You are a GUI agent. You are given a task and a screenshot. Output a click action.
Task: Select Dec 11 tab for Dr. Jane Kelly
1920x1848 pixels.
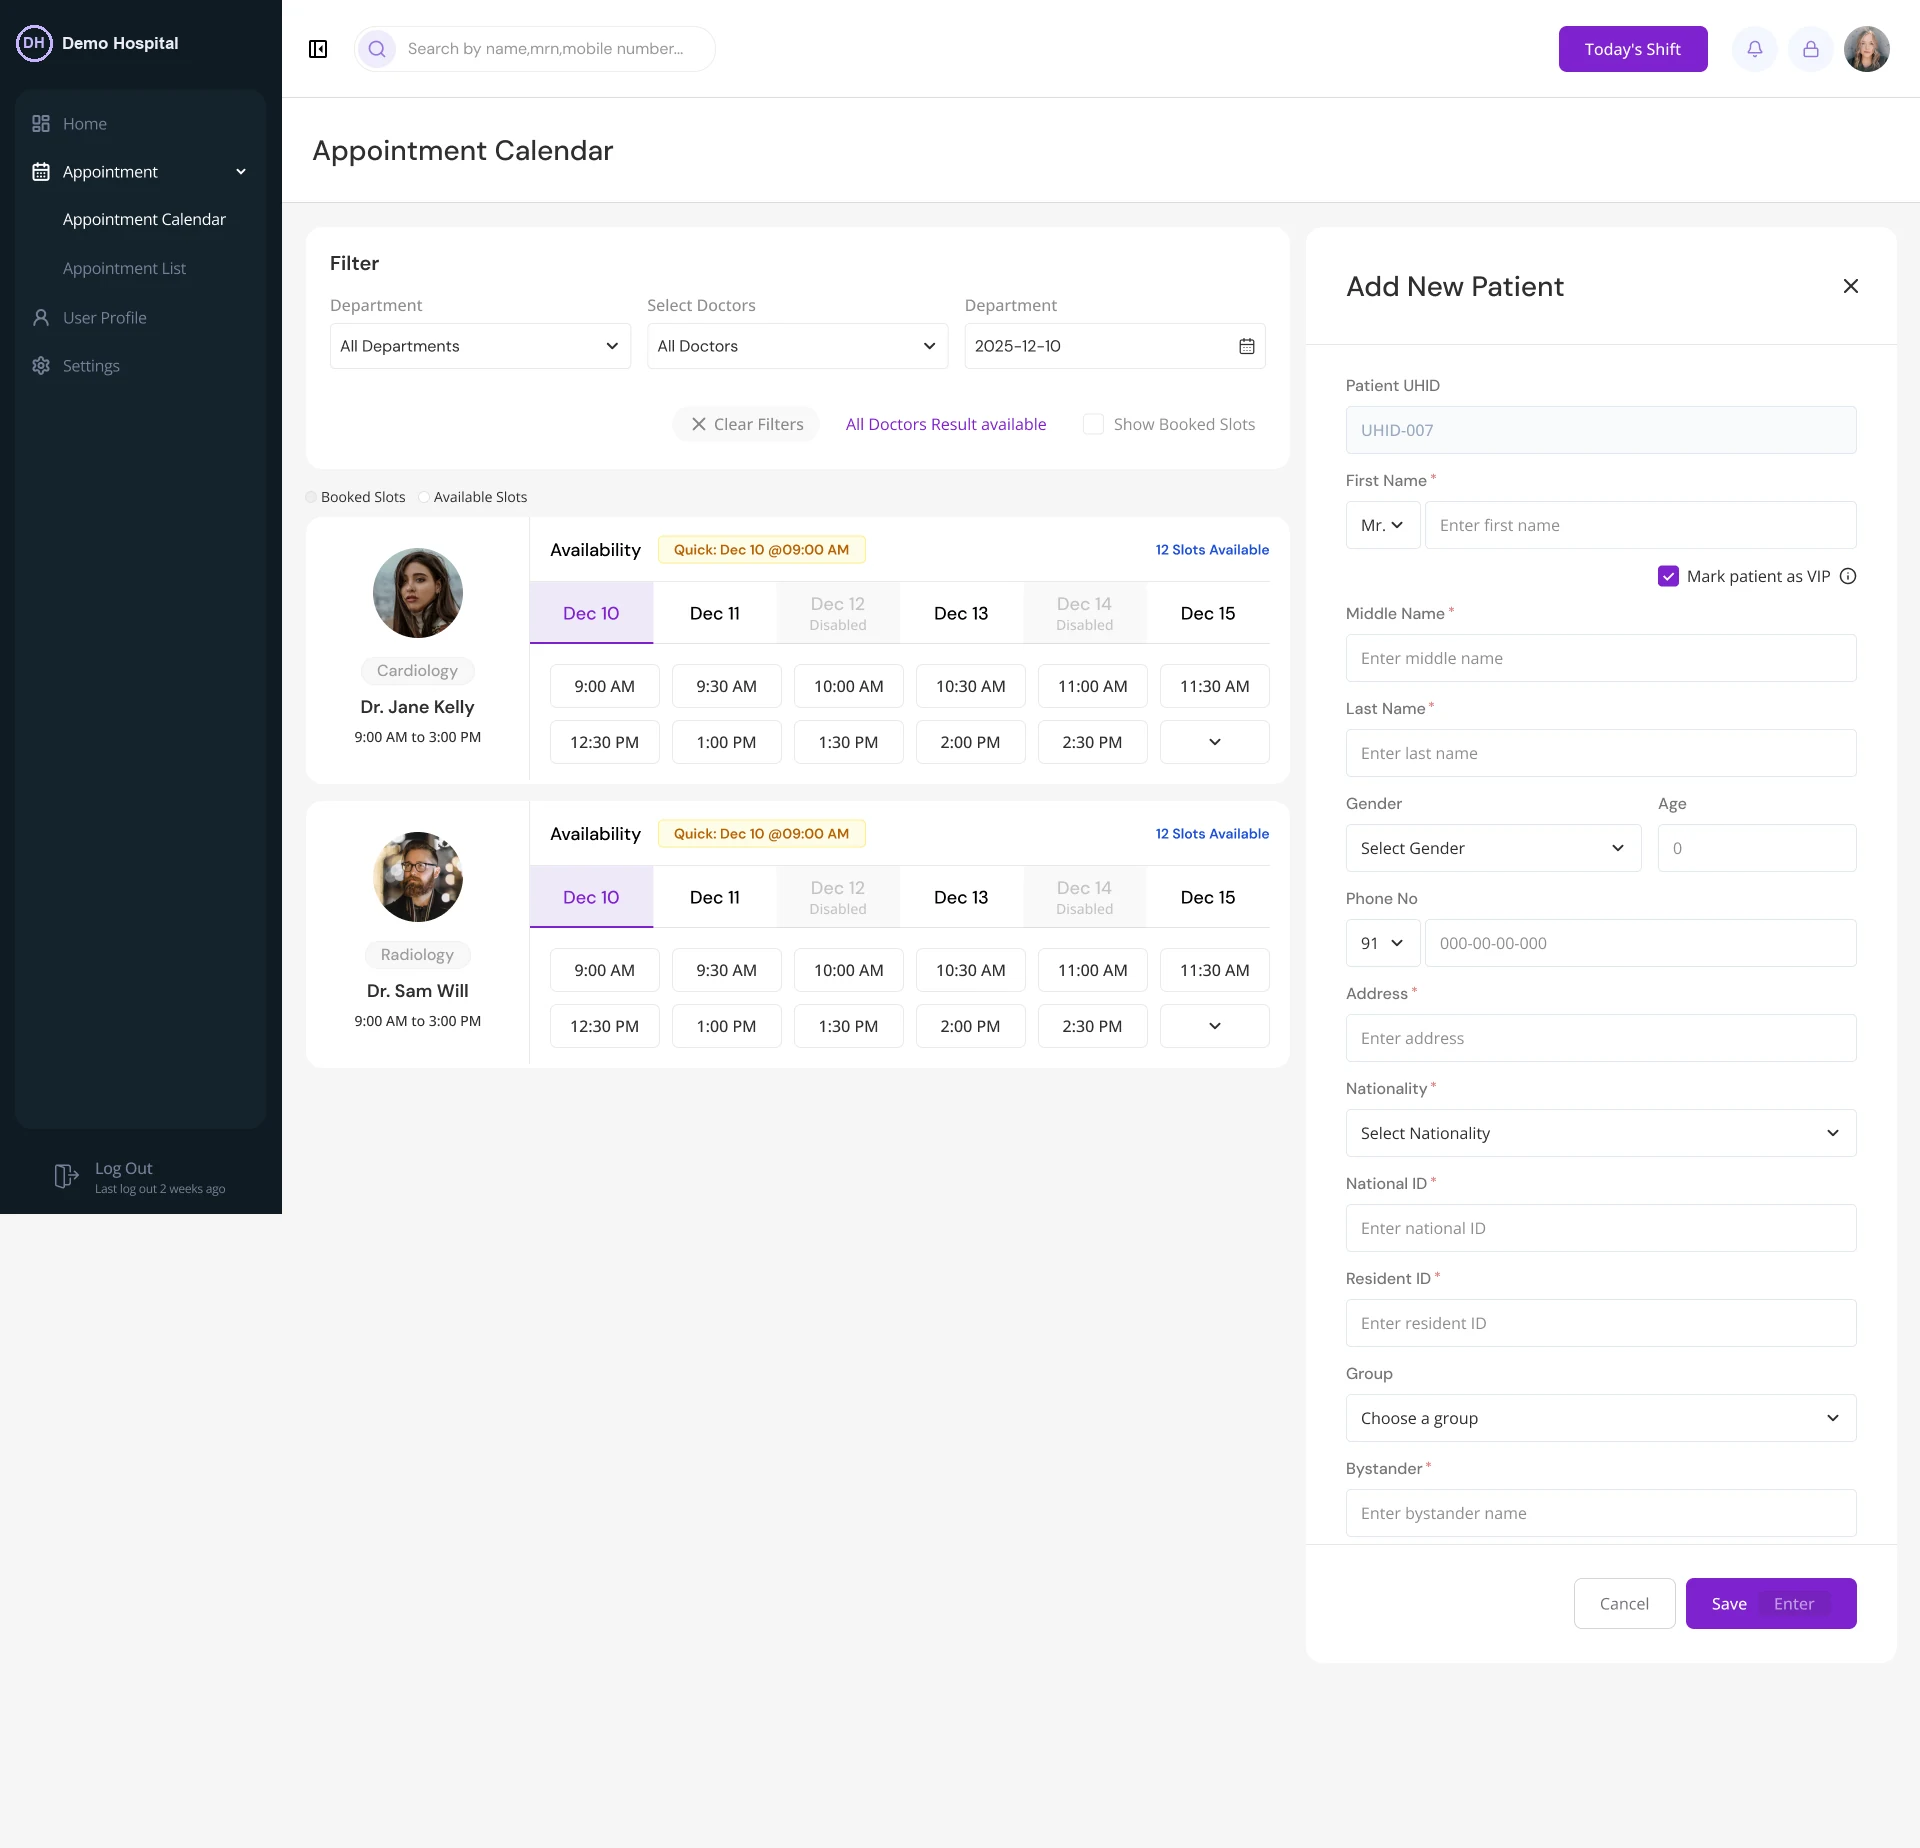click(x=715, y=613)
